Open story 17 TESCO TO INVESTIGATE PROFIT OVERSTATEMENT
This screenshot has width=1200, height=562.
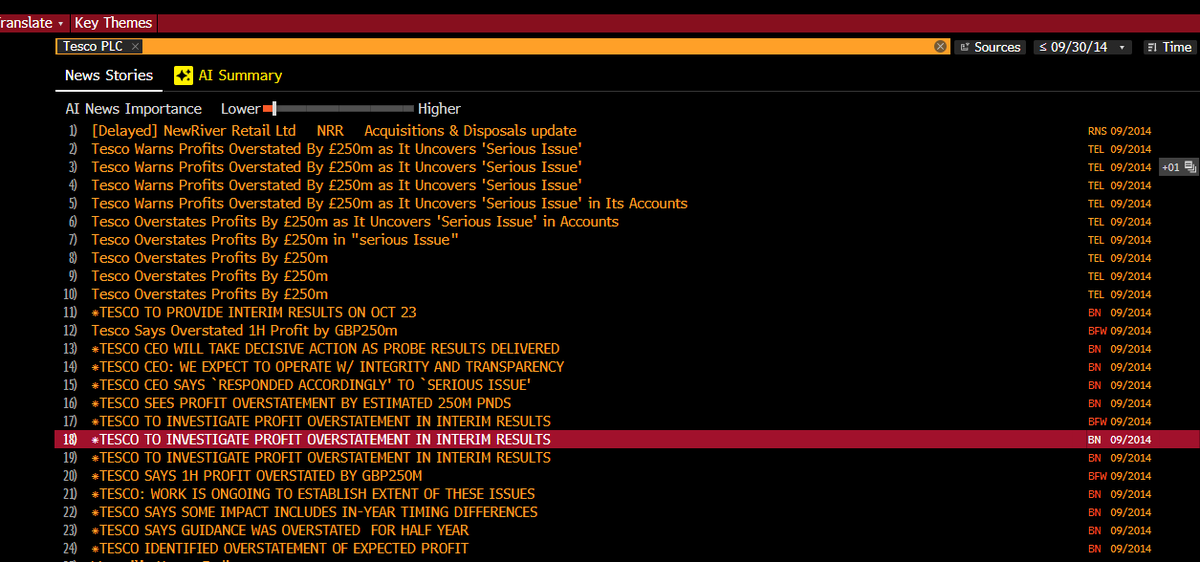pos(321,421)
